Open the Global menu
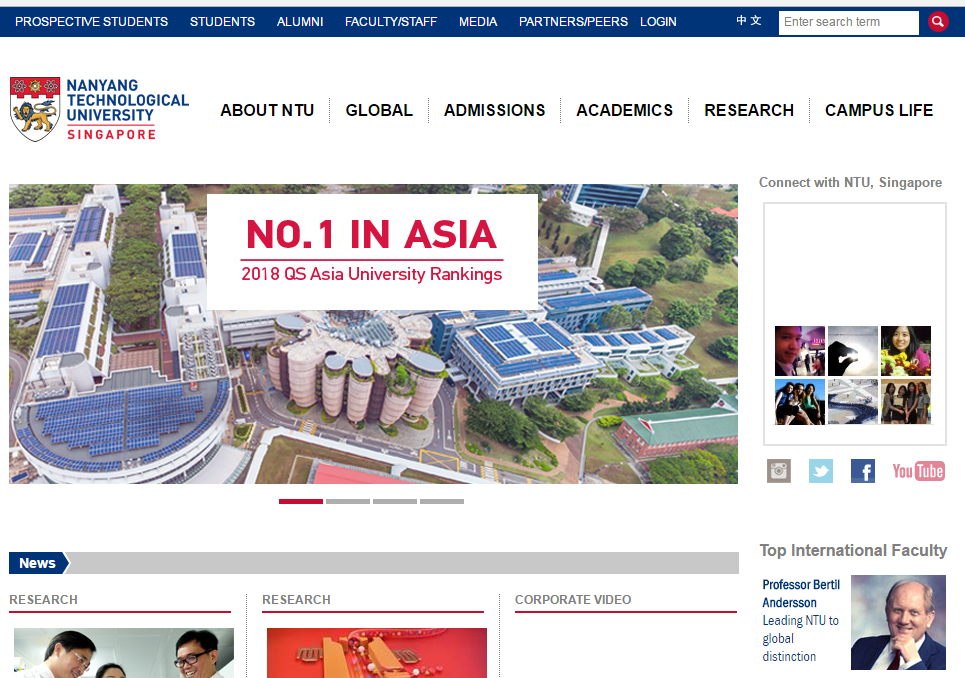This screenshot has height=678, width=965. click(379, 110)
